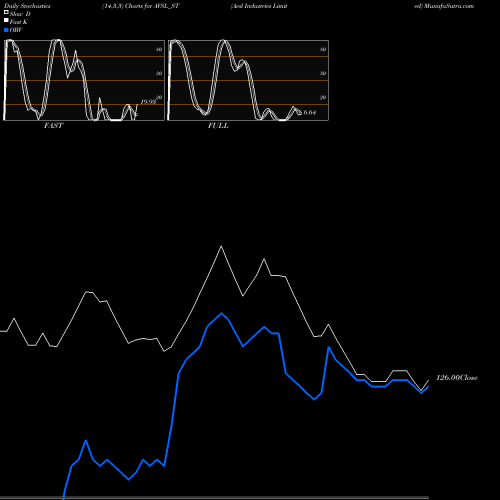Click the 80 level label in FULL chart

click(x=323, y=49)
